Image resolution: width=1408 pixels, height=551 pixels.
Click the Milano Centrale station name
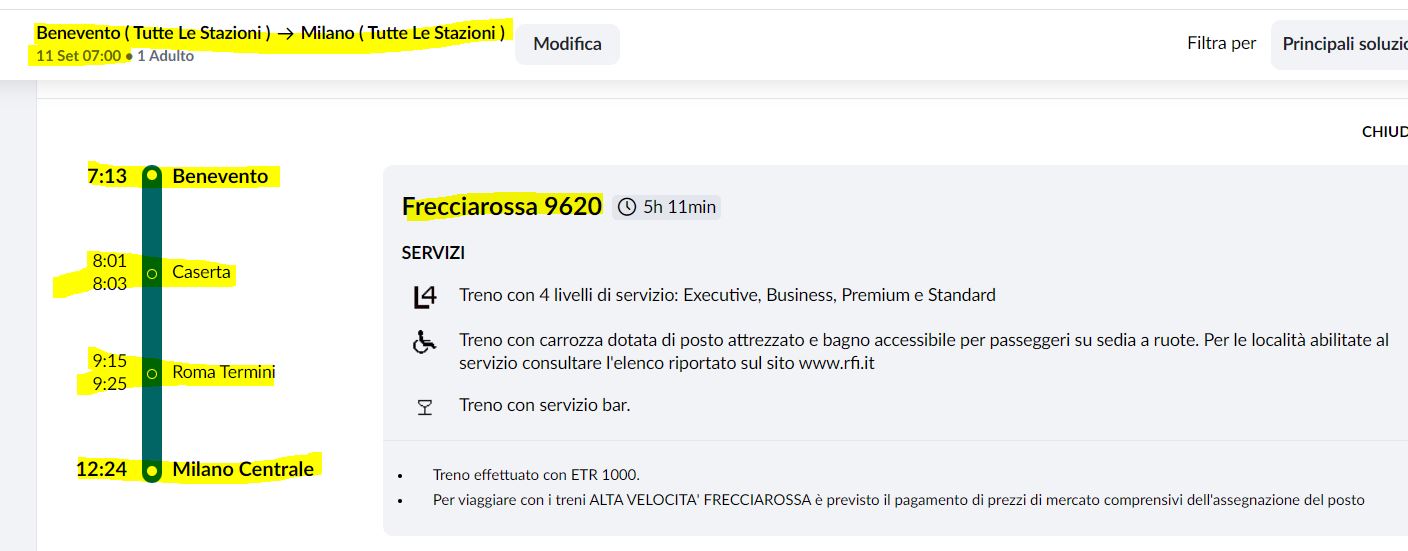coord(243,469)
